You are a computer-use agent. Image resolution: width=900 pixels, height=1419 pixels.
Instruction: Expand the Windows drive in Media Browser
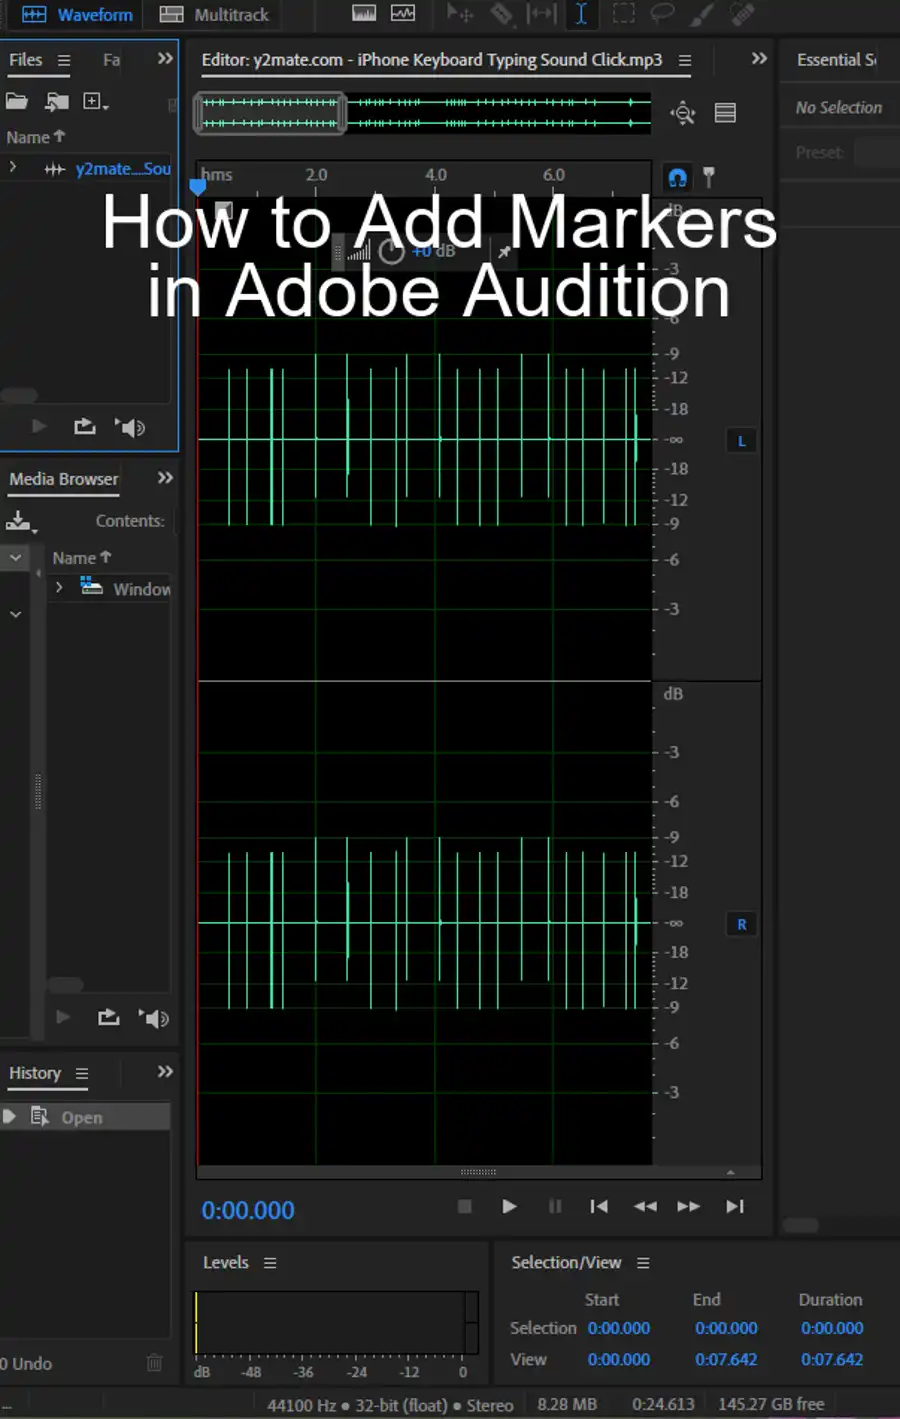click(x=59, y=587)
